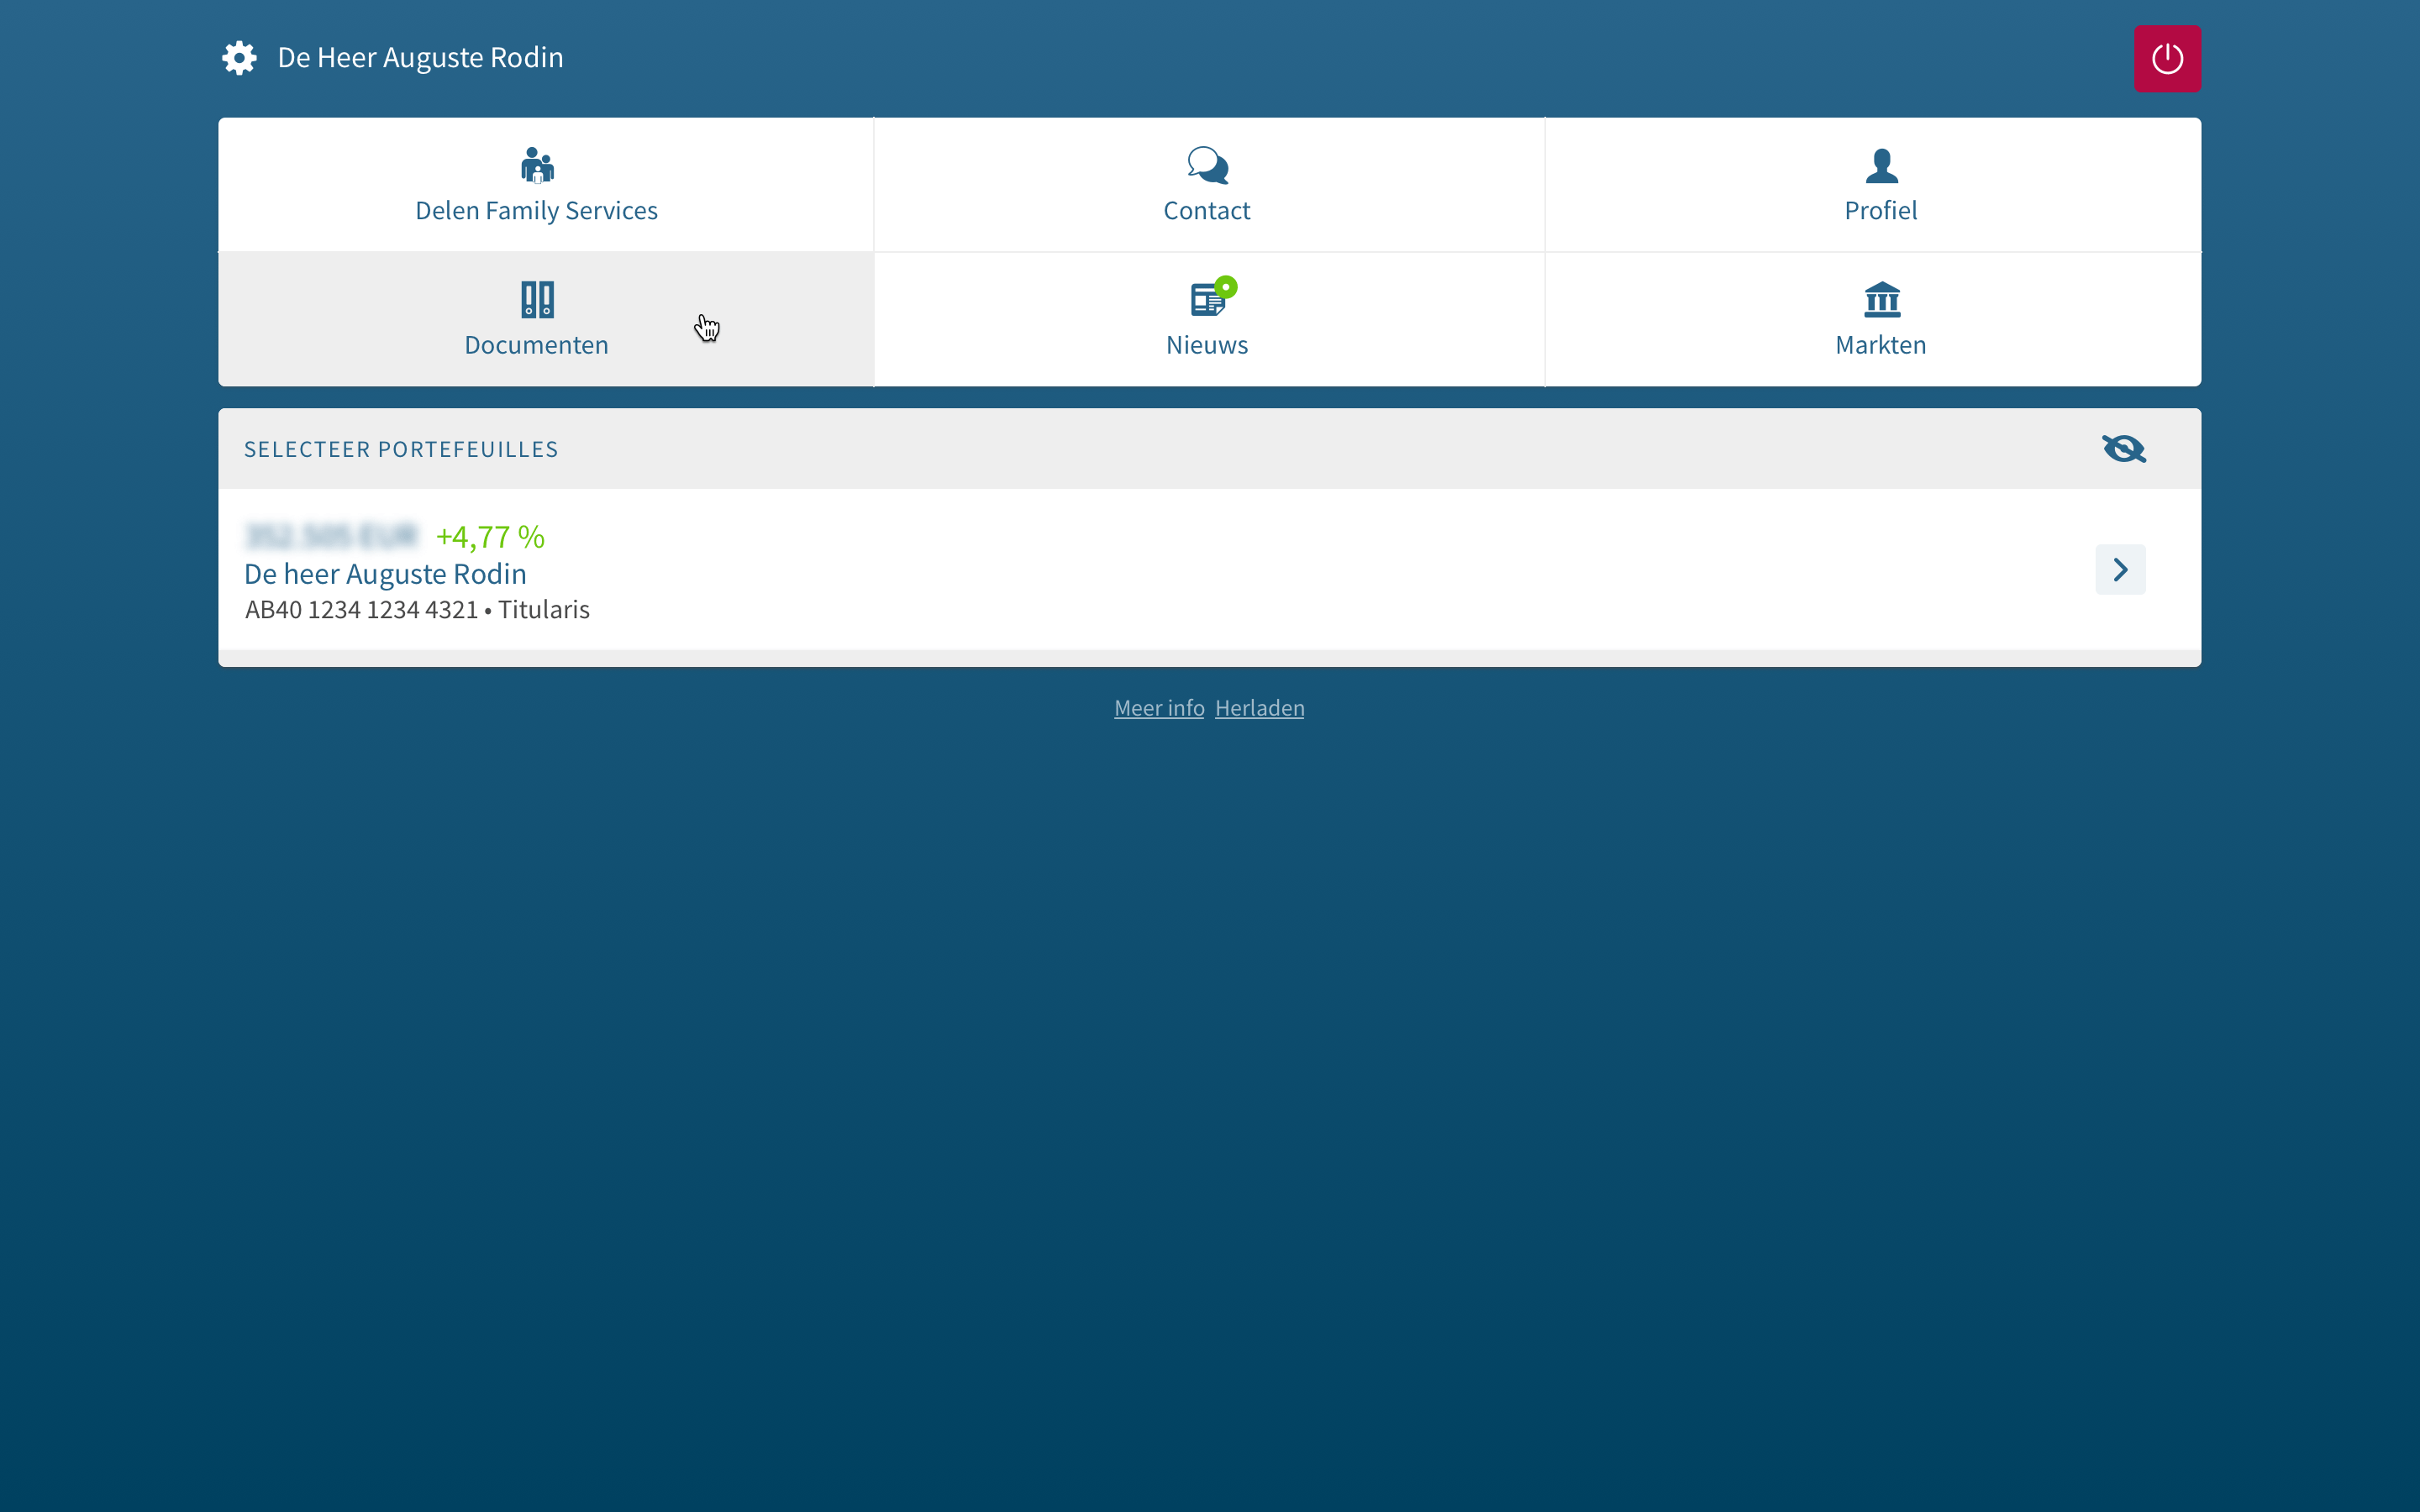Click the Herladen link
The height and width of the screenshot is (1512, 2420).
pyautogui.click(x=1259, y=708)
